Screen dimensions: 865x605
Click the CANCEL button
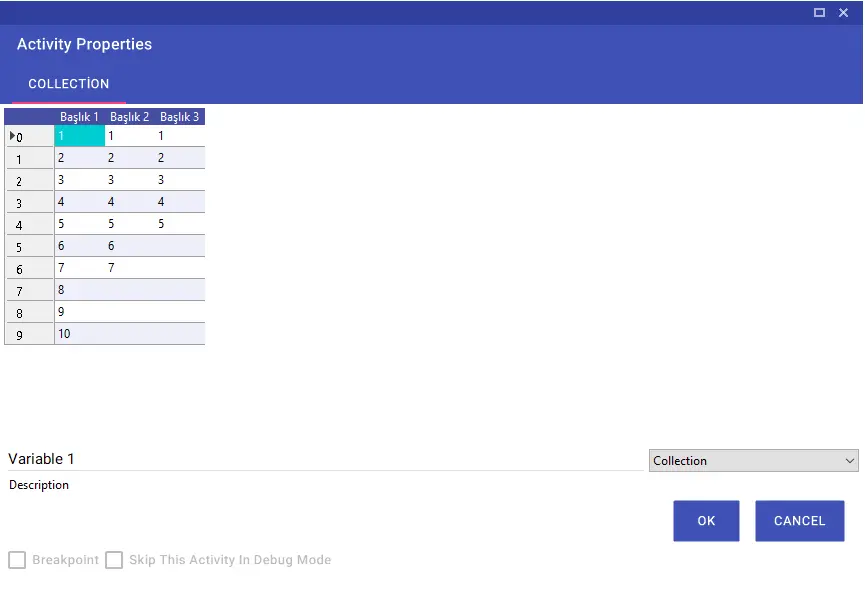pos(800,521)
